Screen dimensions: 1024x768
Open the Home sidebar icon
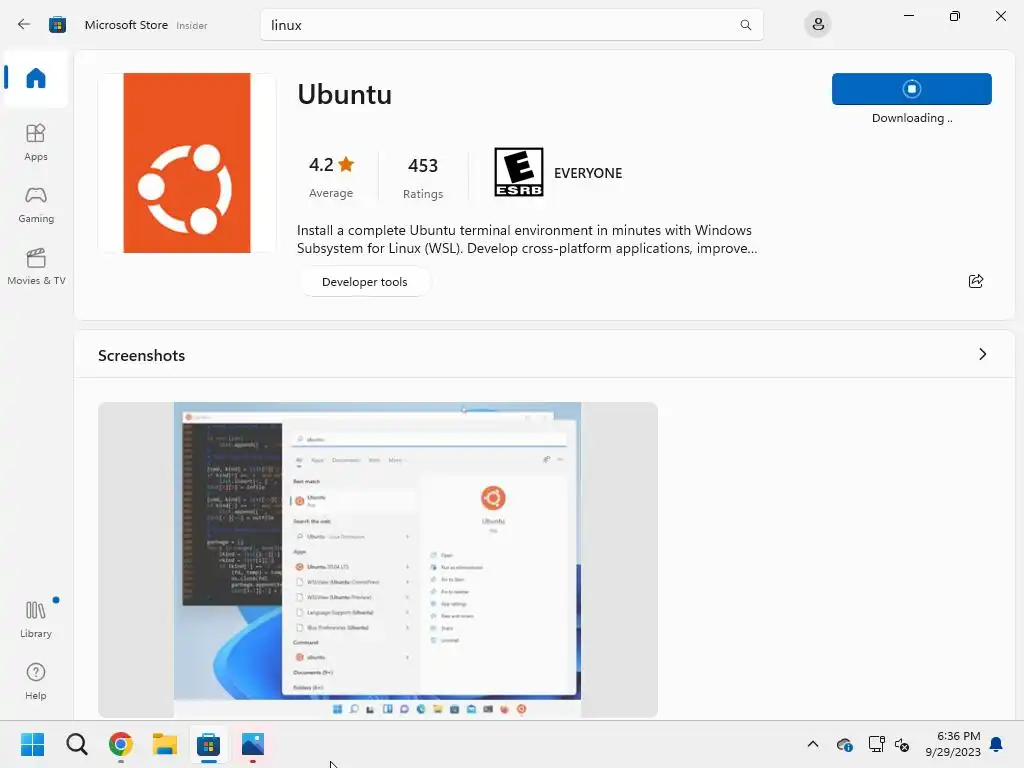36,78
